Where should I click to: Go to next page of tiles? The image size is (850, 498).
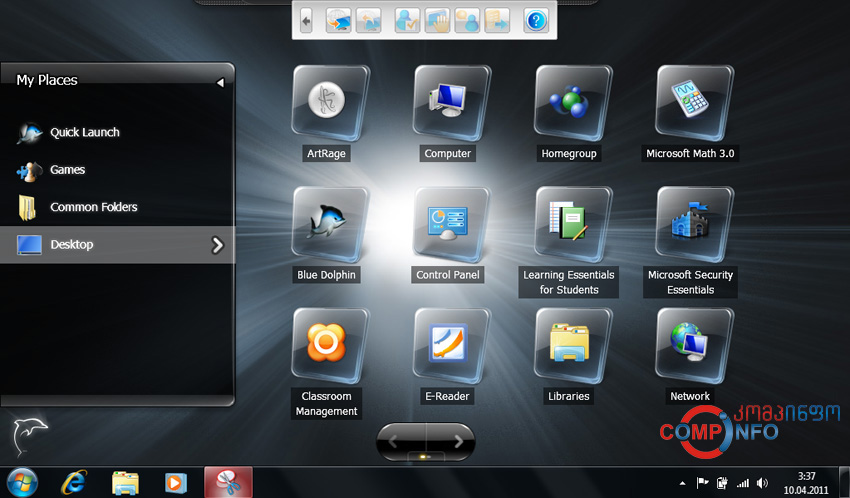click(x=458, y=442)
